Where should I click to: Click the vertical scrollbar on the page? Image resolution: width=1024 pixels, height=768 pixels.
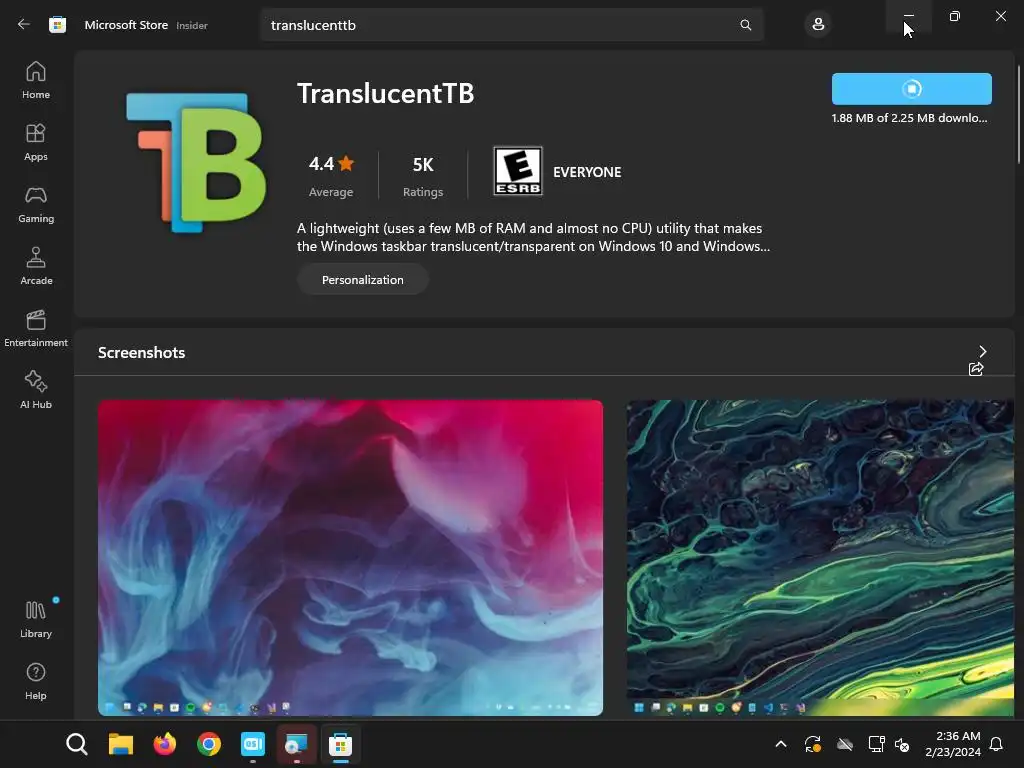coord(1019,114)
